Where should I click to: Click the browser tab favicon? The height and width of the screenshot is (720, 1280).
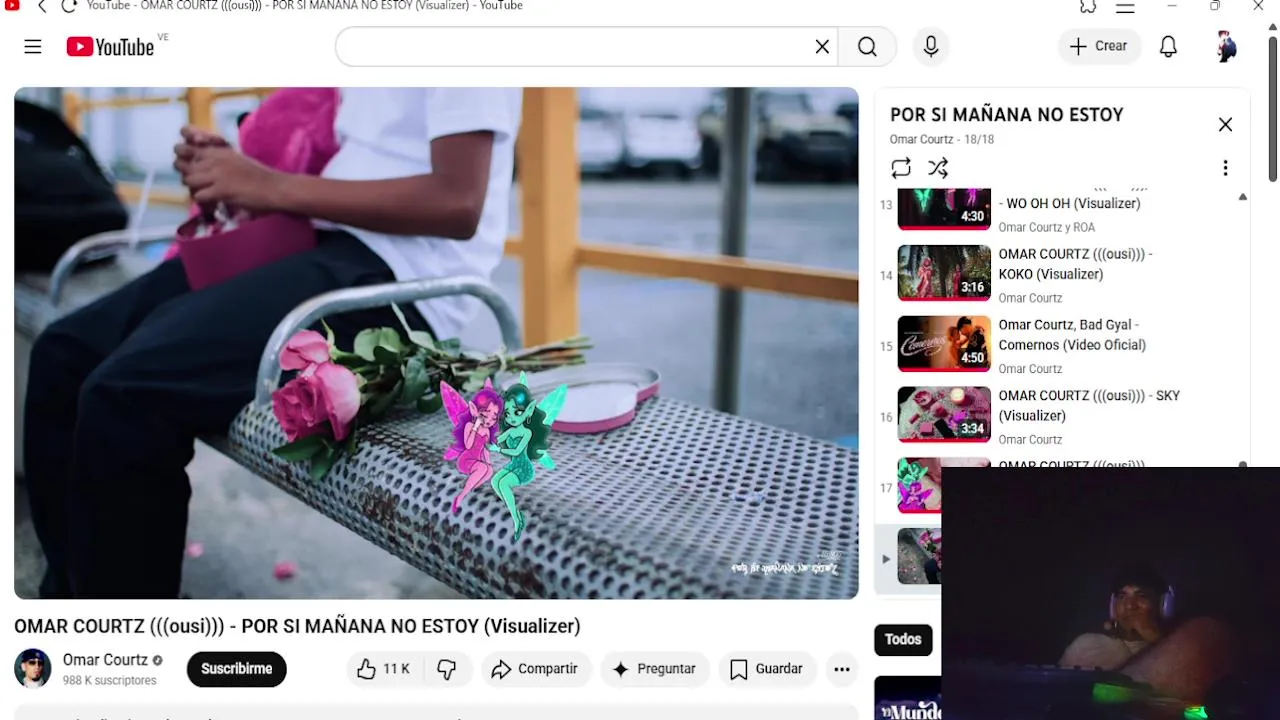tap(12, 5)
